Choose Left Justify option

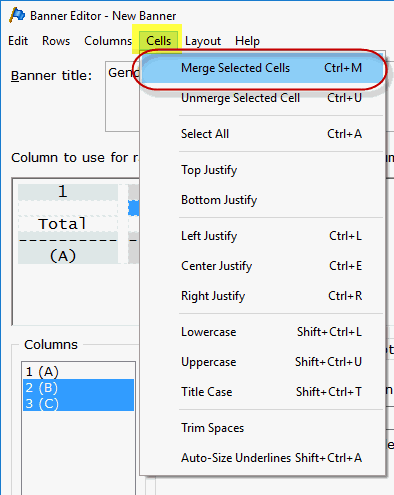pos(263,236)
